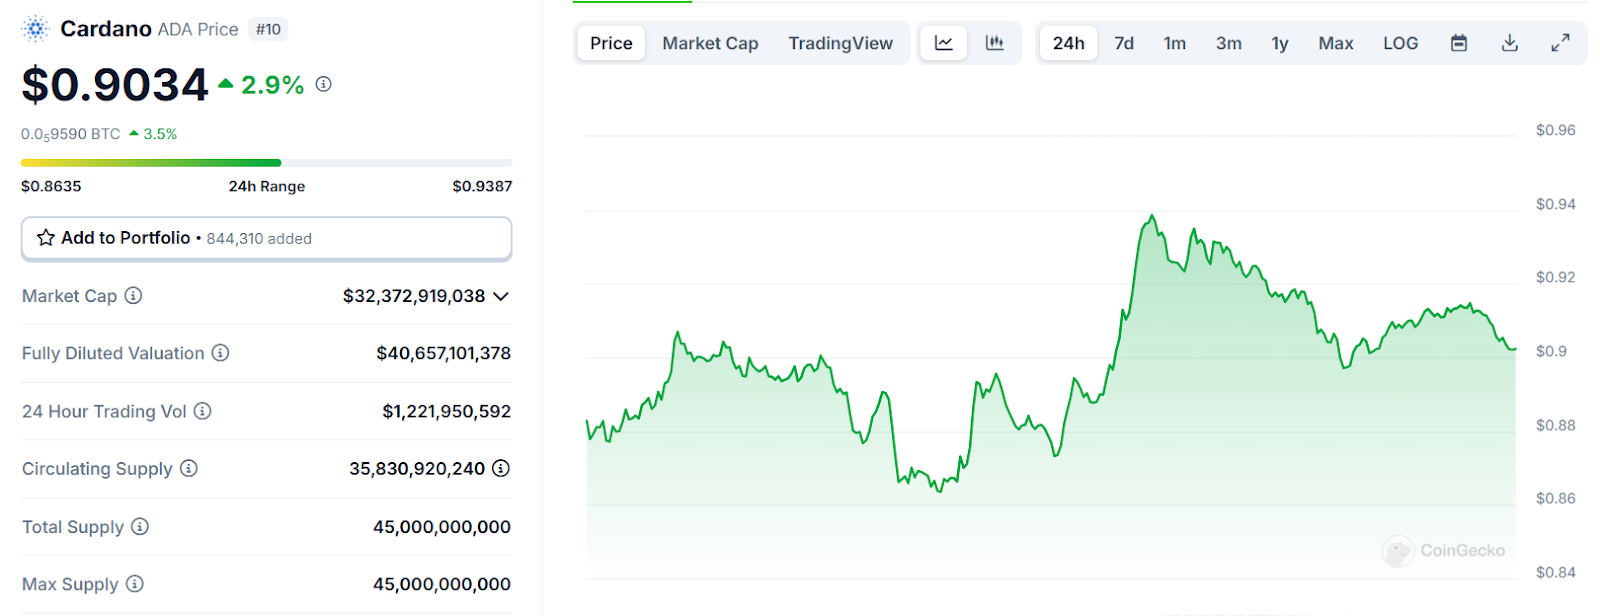Click Add to Portfolio button
This screenshot has height=616, width=1600.
pos(267,238)
